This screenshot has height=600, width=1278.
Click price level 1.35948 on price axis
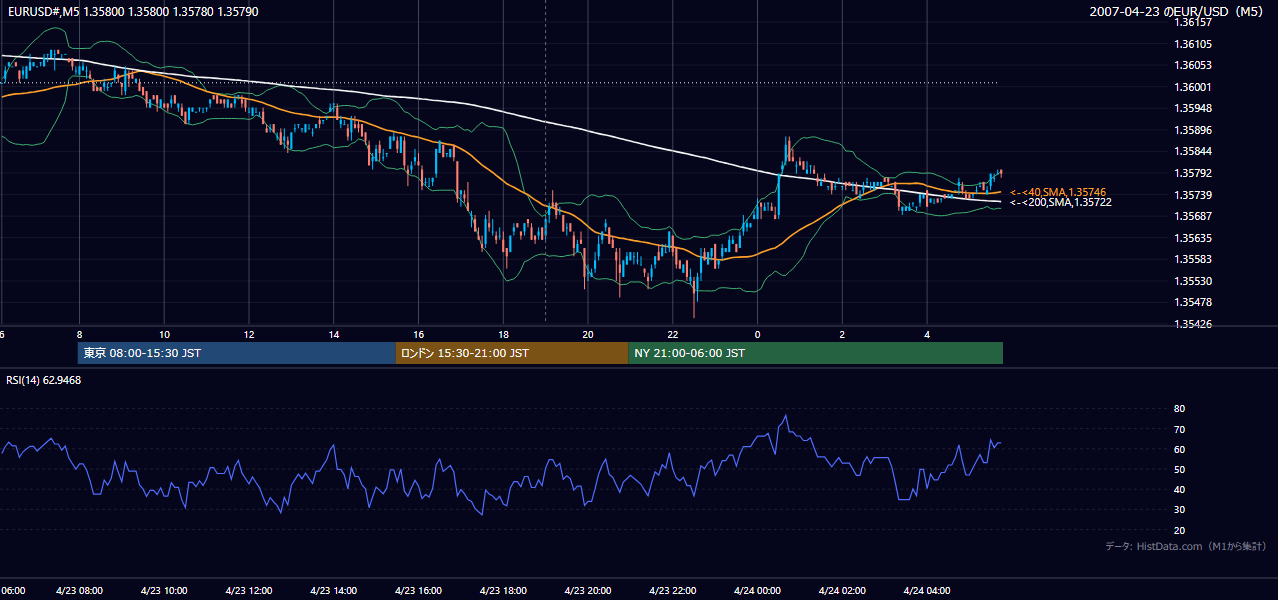(1193, 109)
